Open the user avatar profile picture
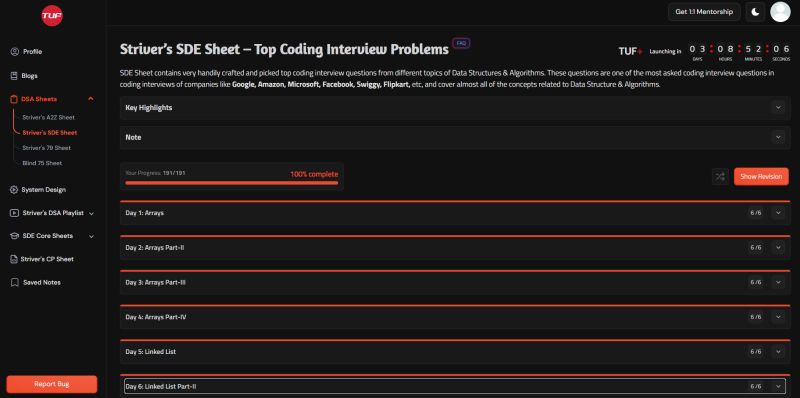Screen dimensions: 800x398 (780, 12)
